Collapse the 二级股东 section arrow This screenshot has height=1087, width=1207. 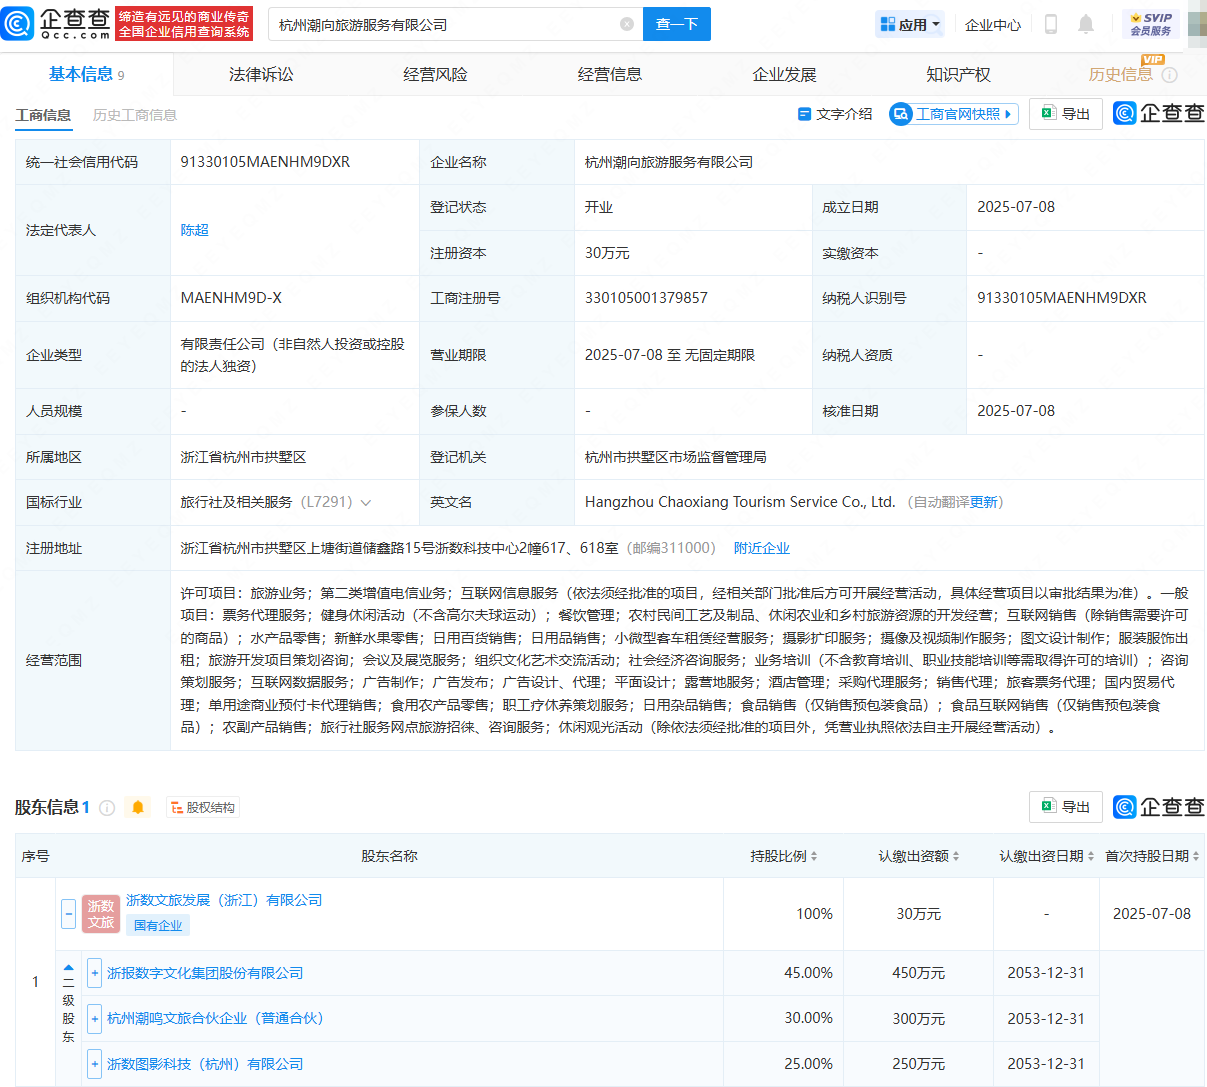click(68, 968)
